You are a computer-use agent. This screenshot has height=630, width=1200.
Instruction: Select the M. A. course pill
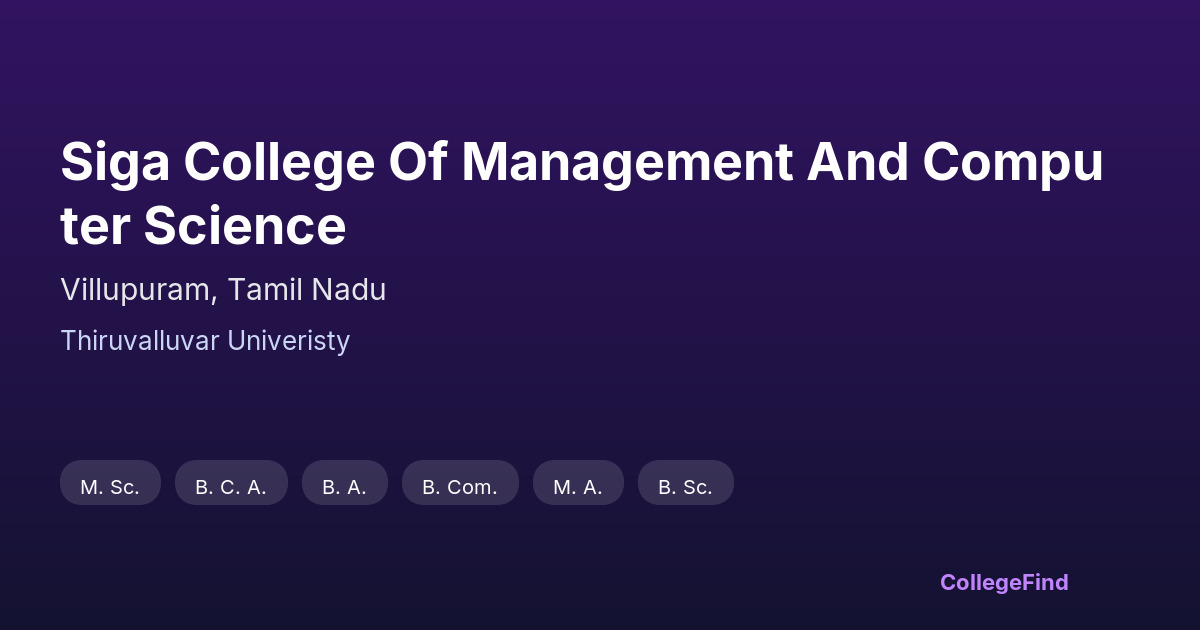coord(578,487)
